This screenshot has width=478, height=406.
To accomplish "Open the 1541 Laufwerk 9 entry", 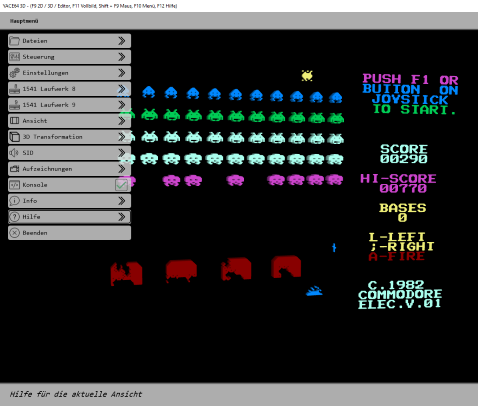I will 69,105.
